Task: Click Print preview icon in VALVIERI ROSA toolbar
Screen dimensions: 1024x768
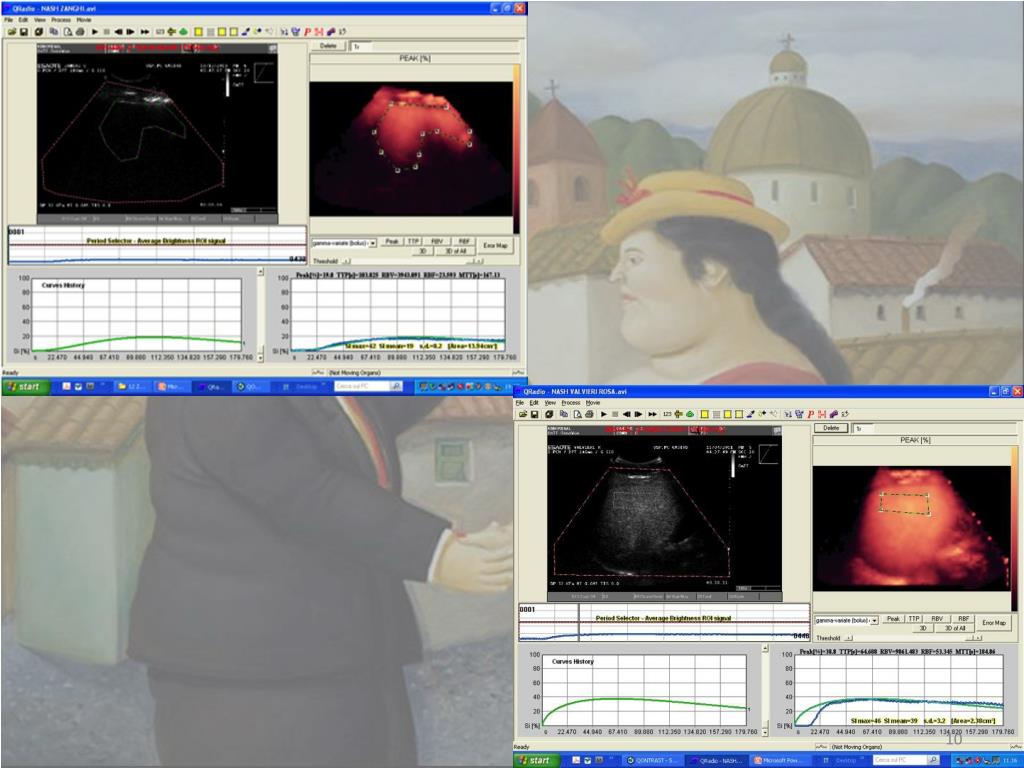Action: (577, 414)
